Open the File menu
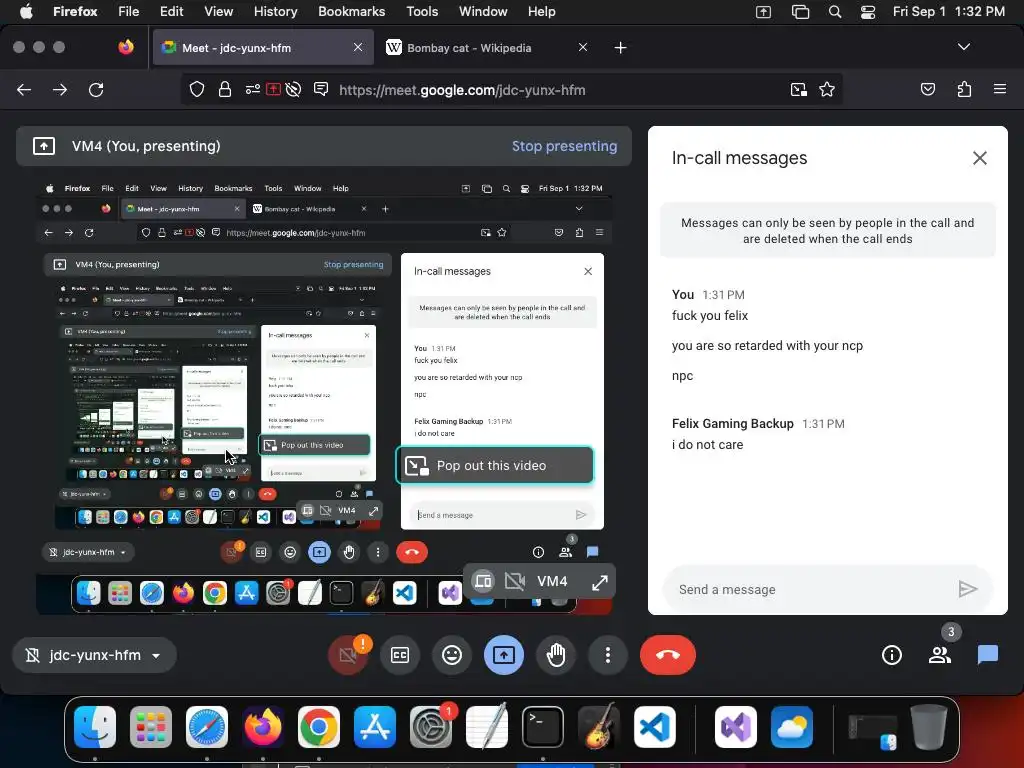Screen dimensions: 1024x768 point(129,11)
